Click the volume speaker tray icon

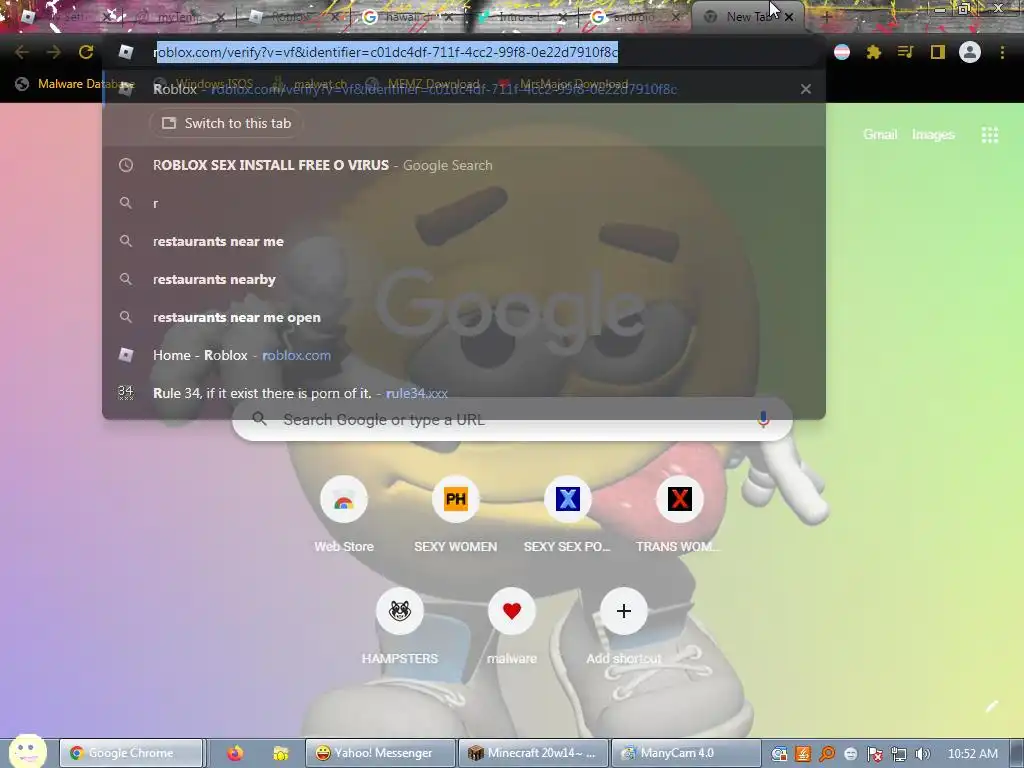922,754
